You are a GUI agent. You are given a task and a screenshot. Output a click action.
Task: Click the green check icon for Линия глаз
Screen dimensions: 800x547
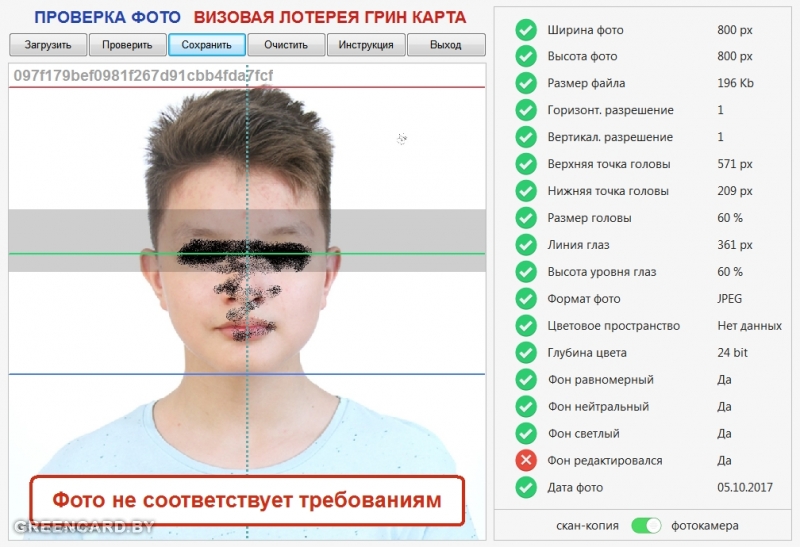coord(526,245)
